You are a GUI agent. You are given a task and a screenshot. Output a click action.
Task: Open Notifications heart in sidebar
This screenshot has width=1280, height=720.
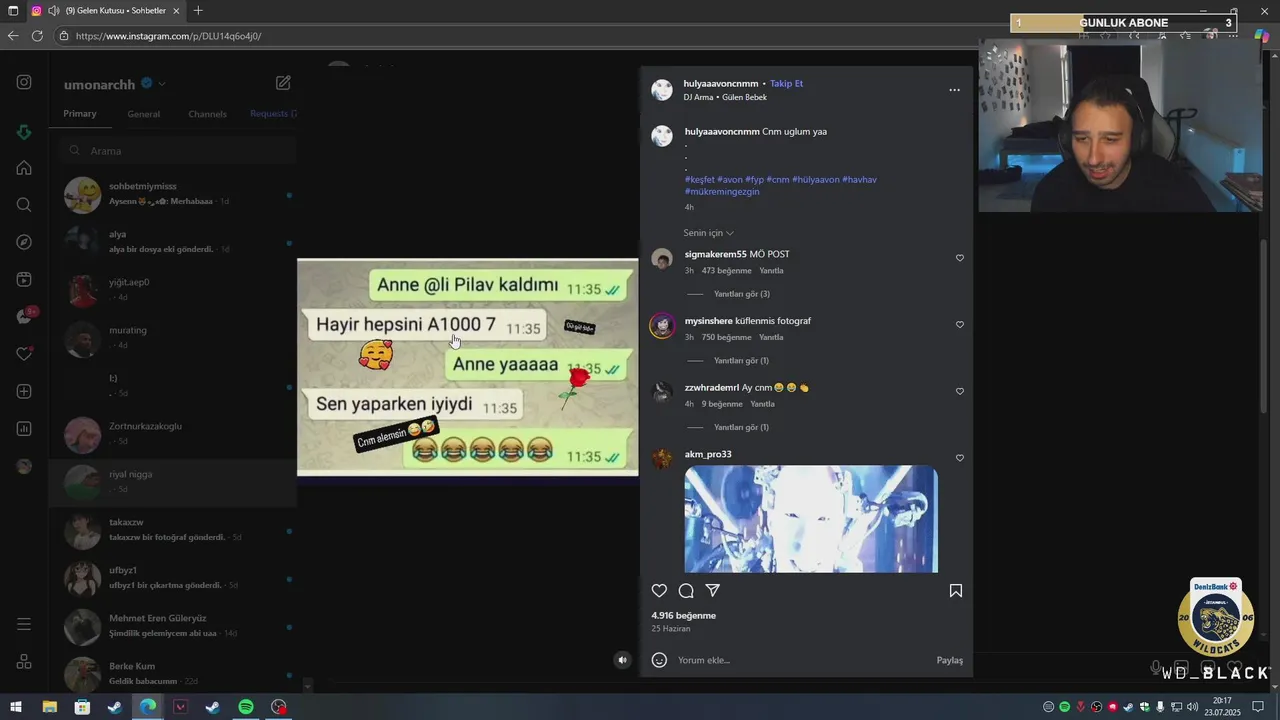tap(24, 354)
